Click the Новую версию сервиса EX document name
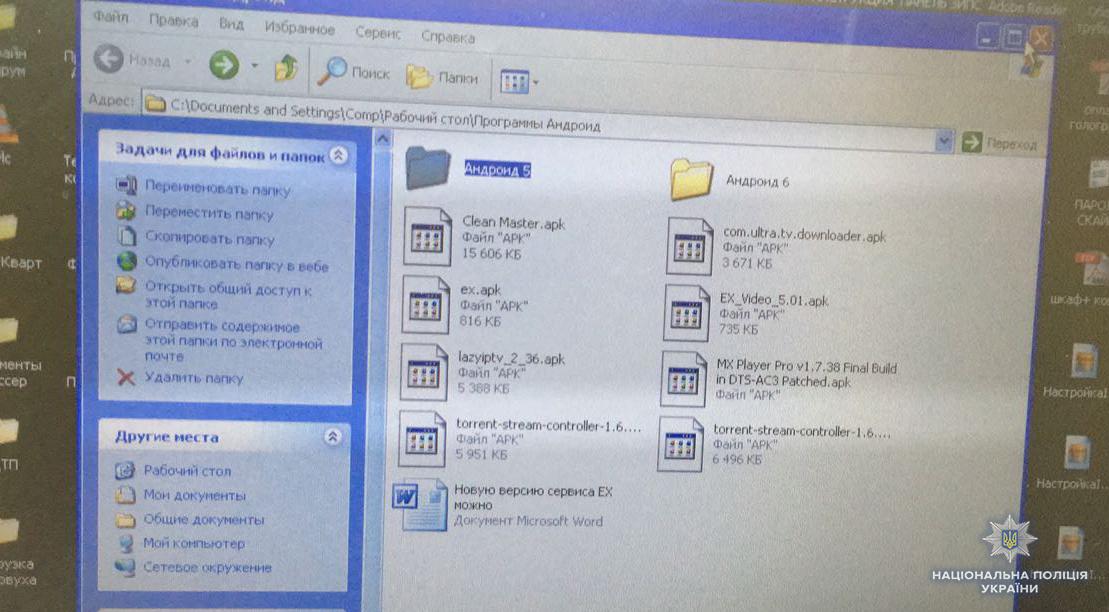1109x612 pixels. (x=533, y=497)
